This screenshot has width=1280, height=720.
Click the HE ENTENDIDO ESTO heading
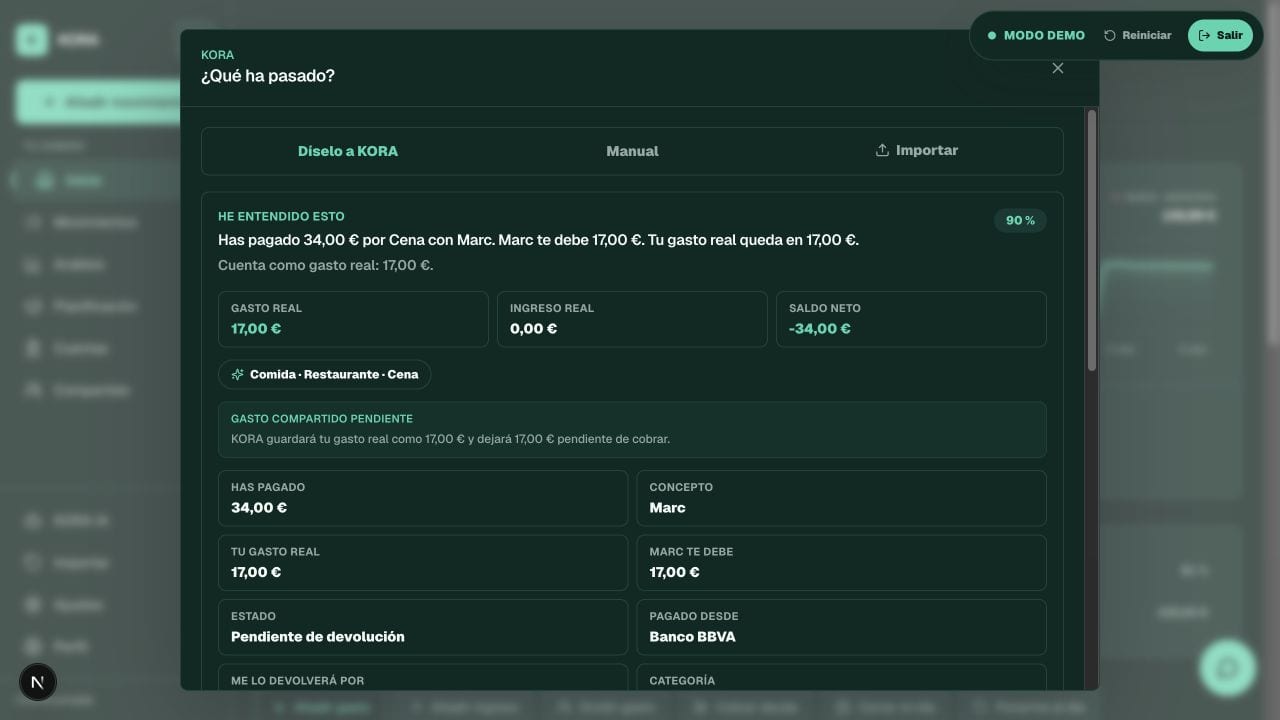click(281, 216)
